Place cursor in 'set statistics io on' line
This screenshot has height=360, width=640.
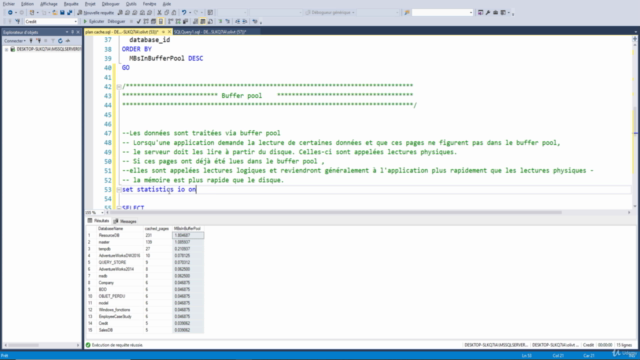tap(159, 189)
